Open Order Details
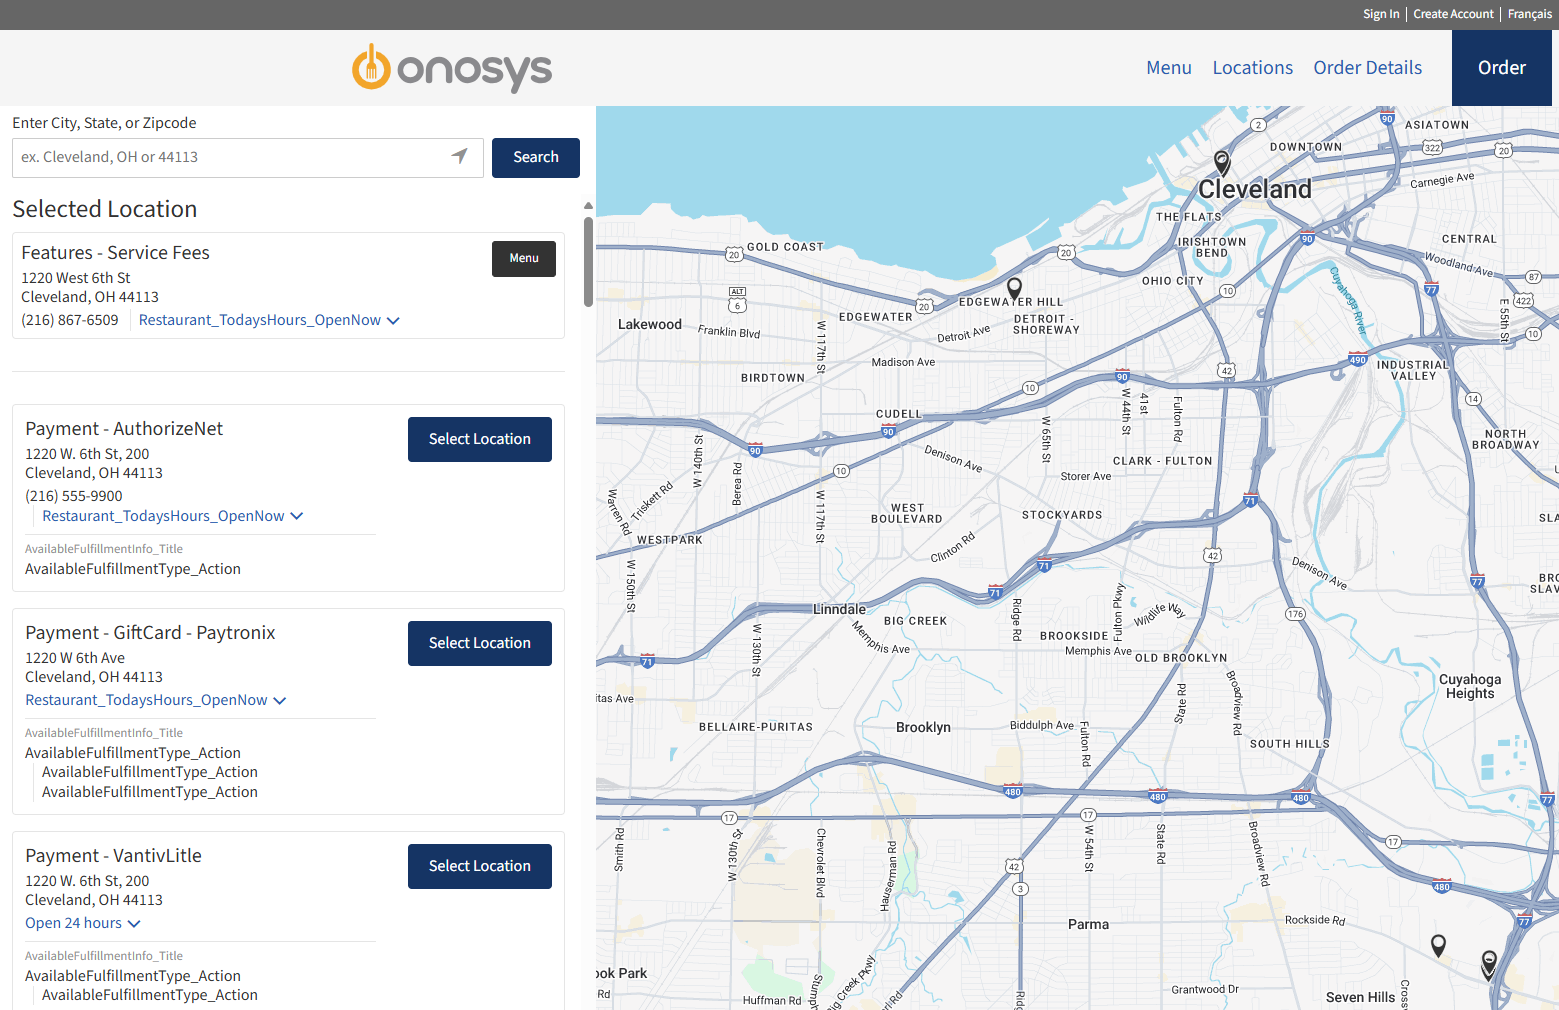The width and height of the screenshot is (1559, 1010). coord(1367,67)
